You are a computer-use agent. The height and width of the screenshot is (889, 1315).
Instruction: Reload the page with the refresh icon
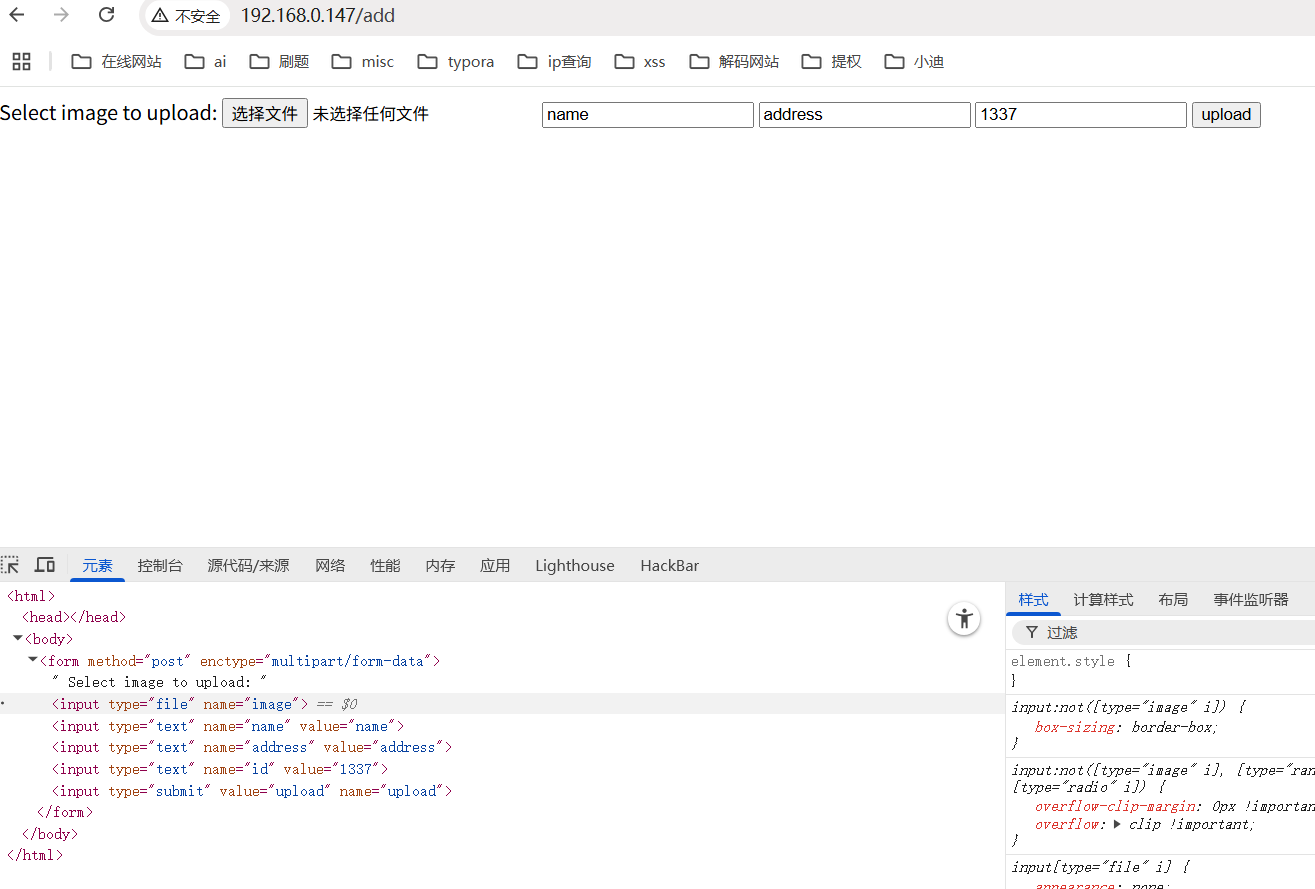coord(106,15)
